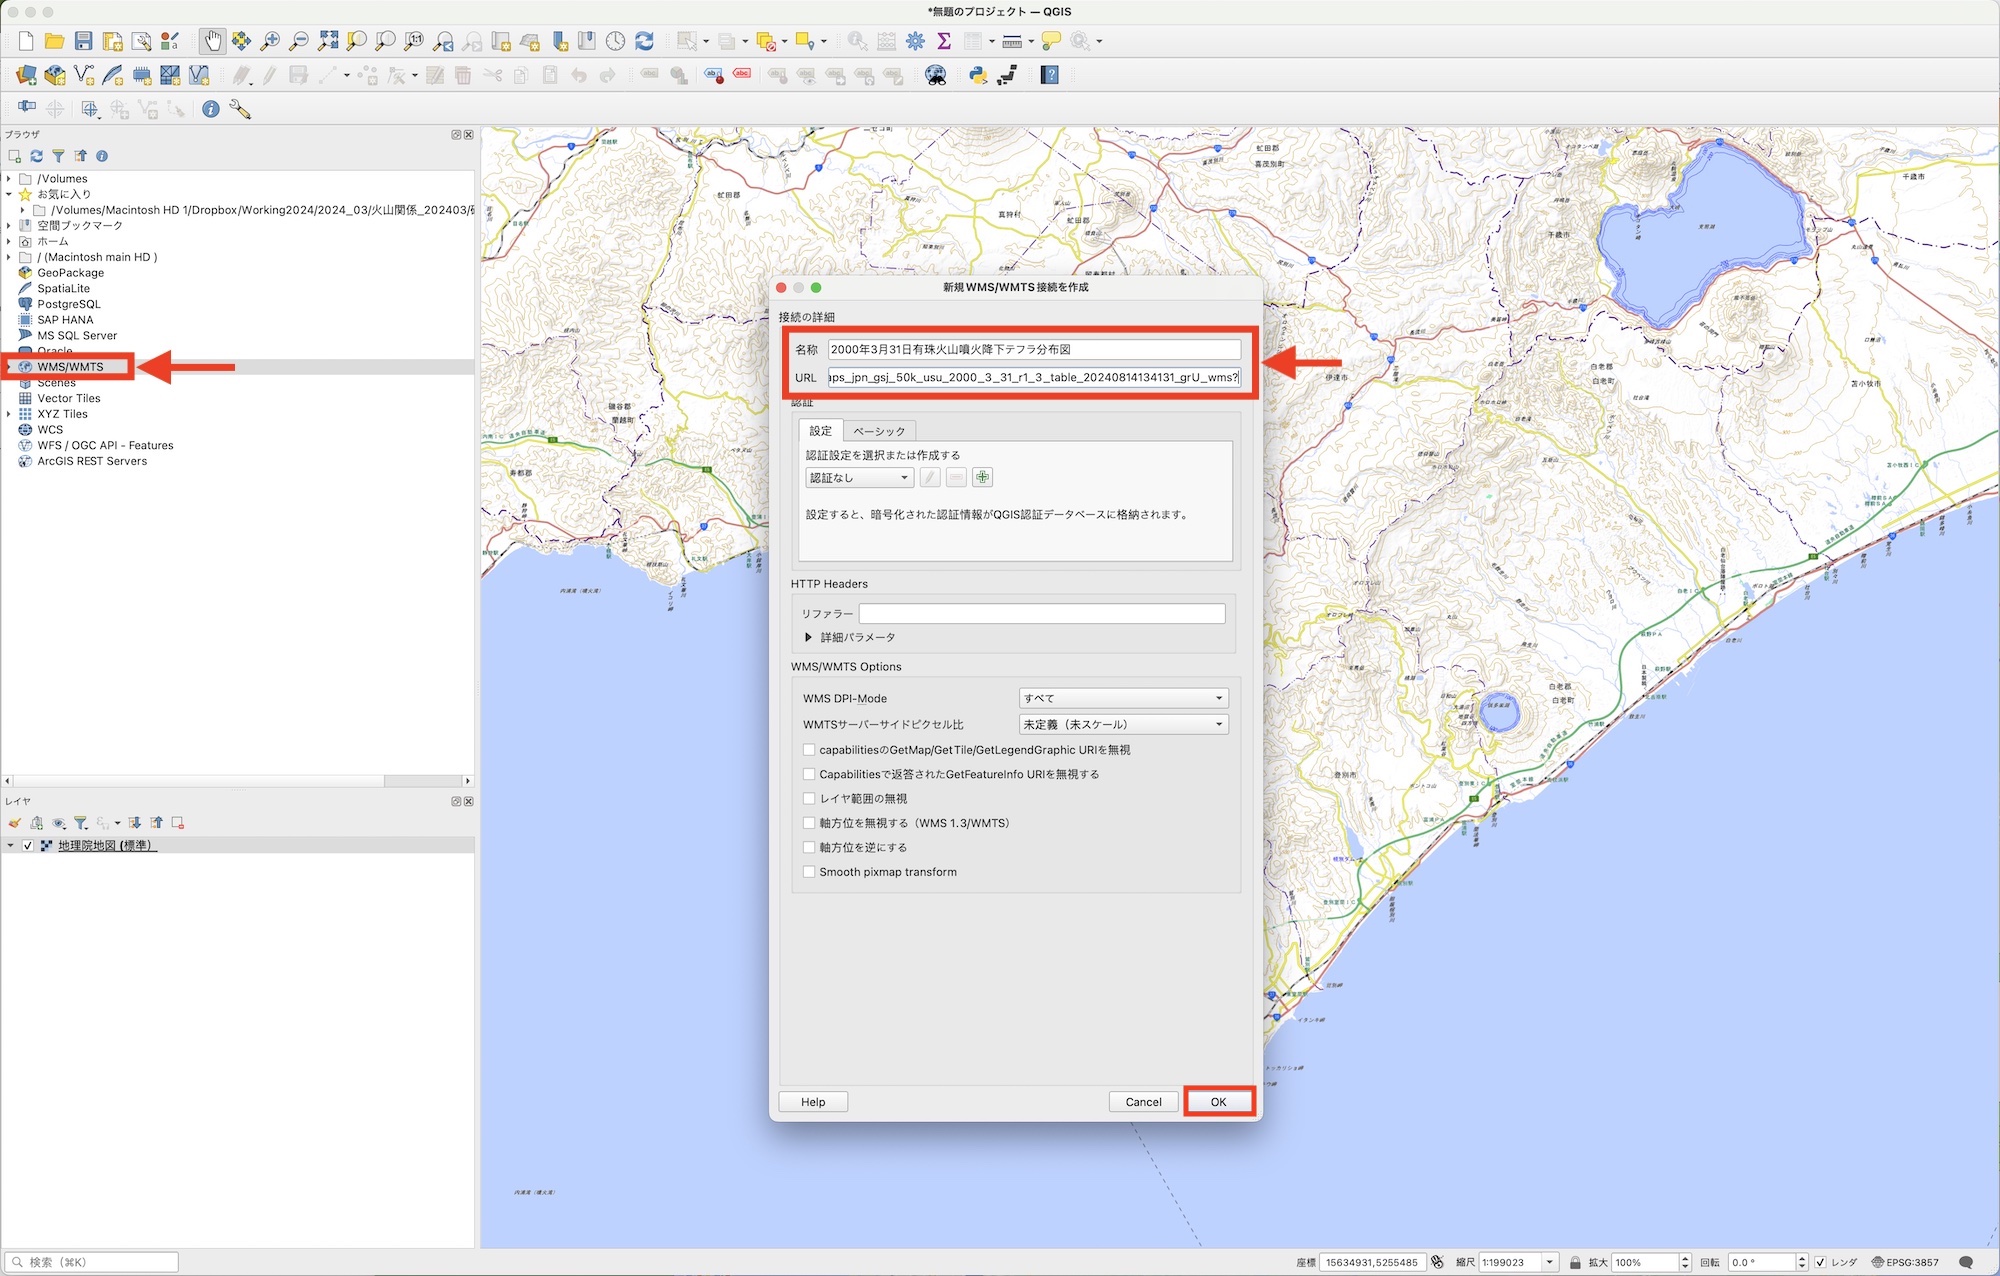Image resolution: width=2000 pixels, height=1276 pixels.
Task: Refresh the map canvas from main toolbar
Action: coord(645,41)
